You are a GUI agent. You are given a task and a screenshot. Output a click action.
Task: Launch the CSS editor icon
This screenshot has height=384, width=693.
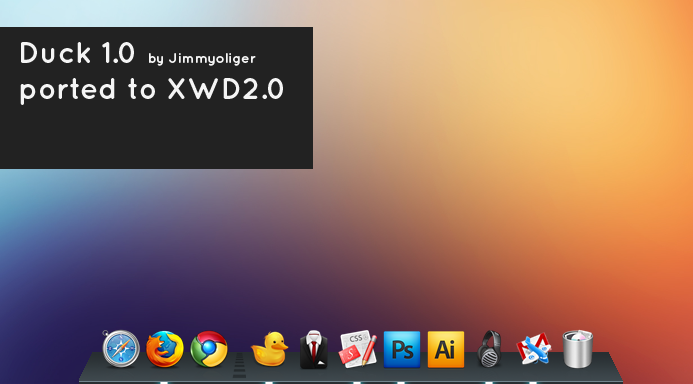[x=358, y=349]
